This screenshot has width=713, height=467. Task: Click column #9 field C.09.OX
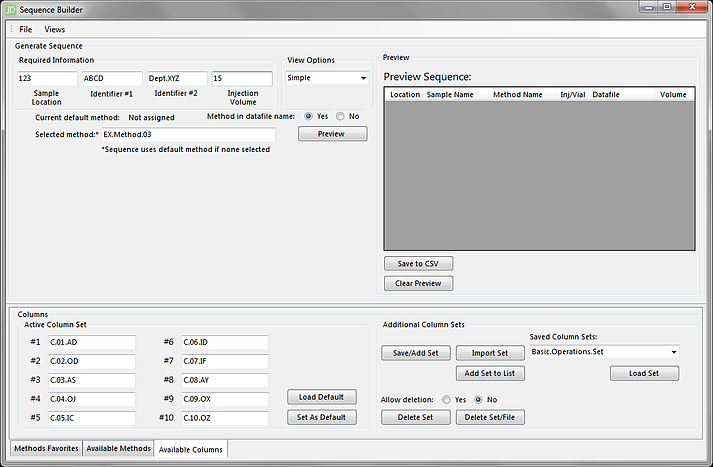225,399
